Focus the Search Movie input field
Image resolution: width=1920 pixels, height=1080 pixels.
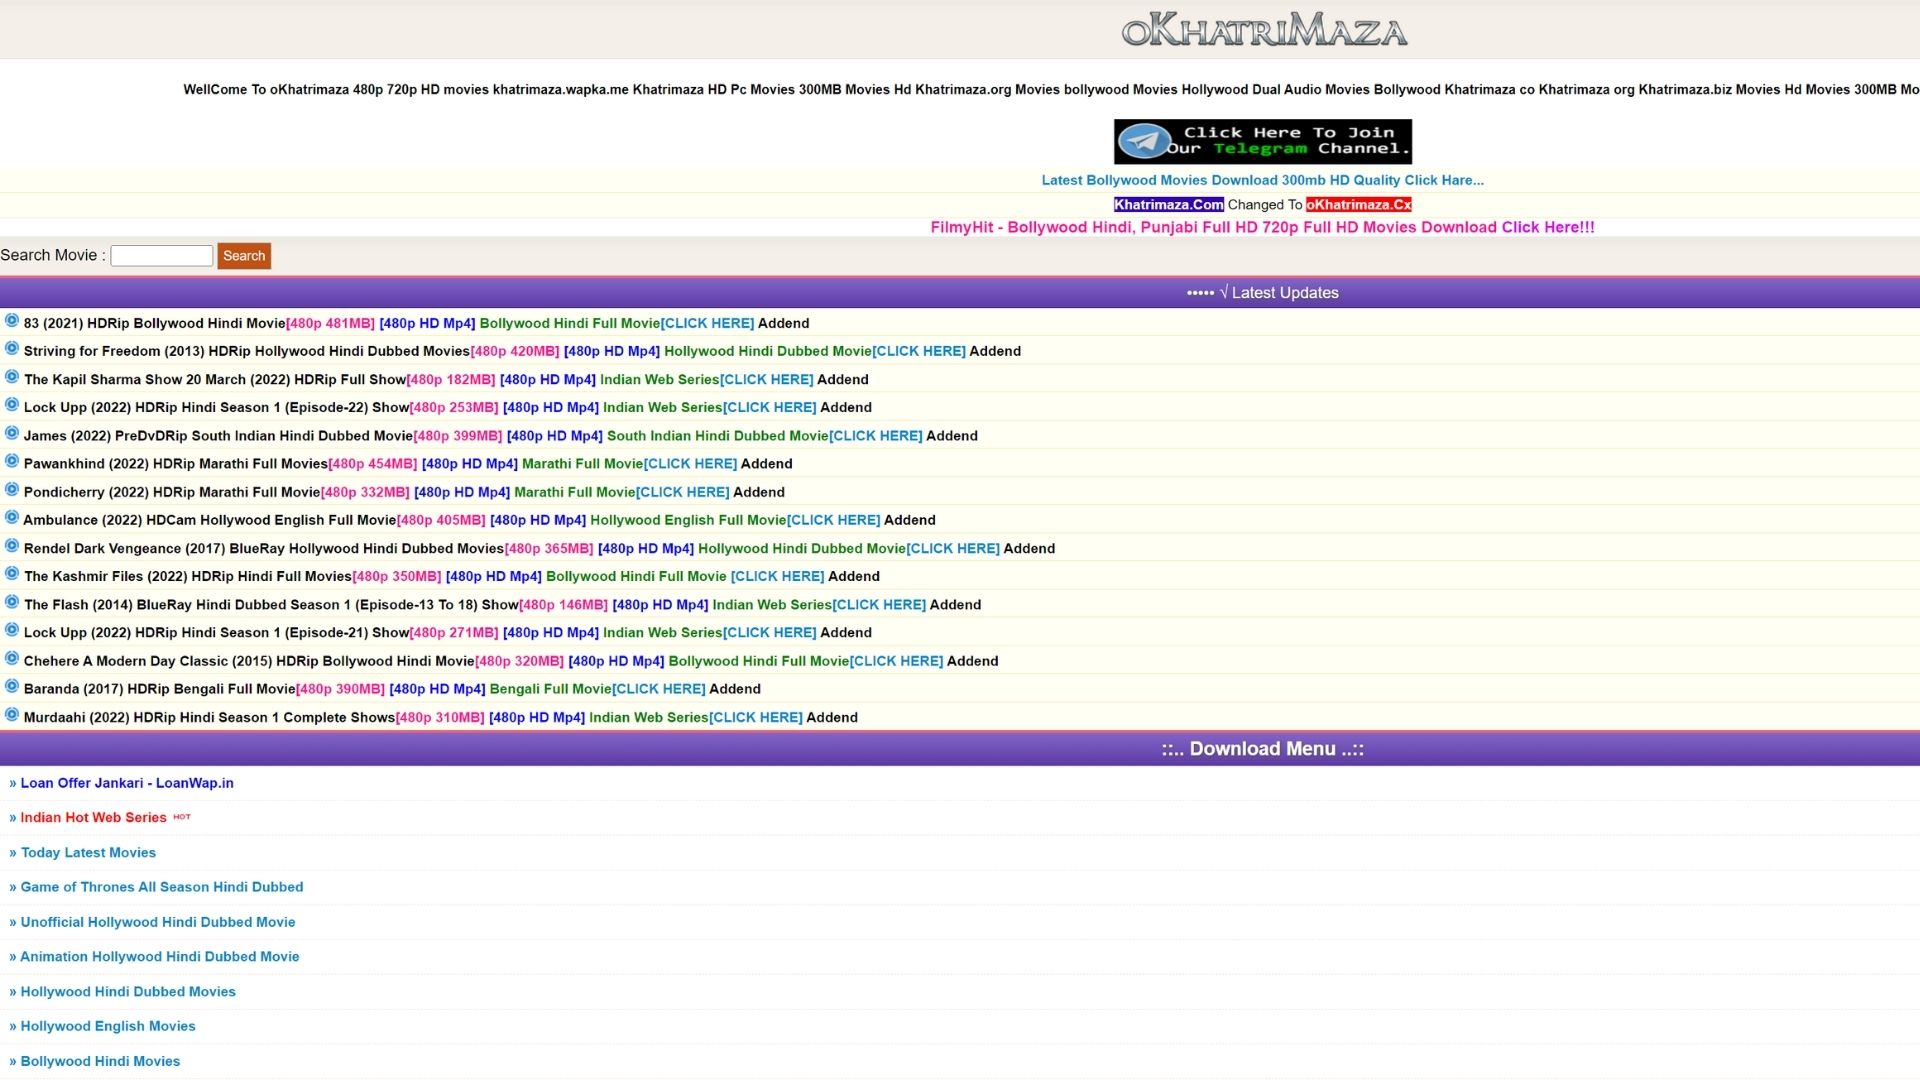161,256
